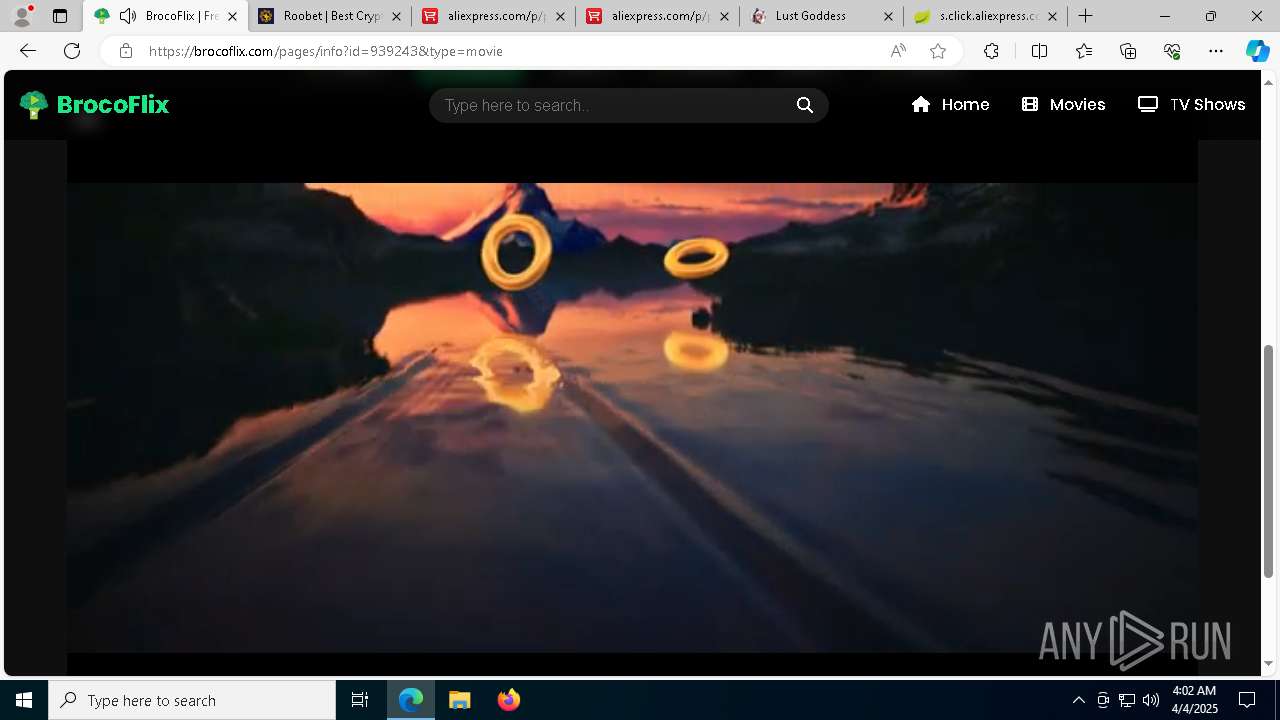Switch to the Roobet Best Crypto tab
This screenshot has height=720, width=1280.
(329, 16)
